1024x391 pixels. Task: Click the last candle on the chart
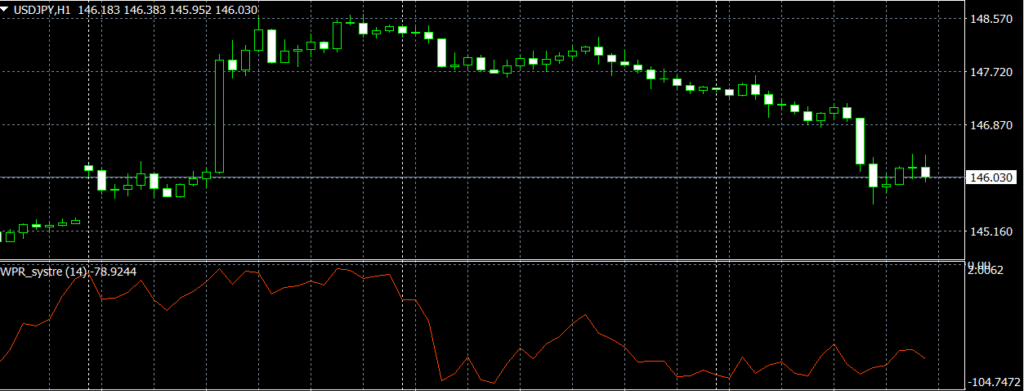click(925, 172)
